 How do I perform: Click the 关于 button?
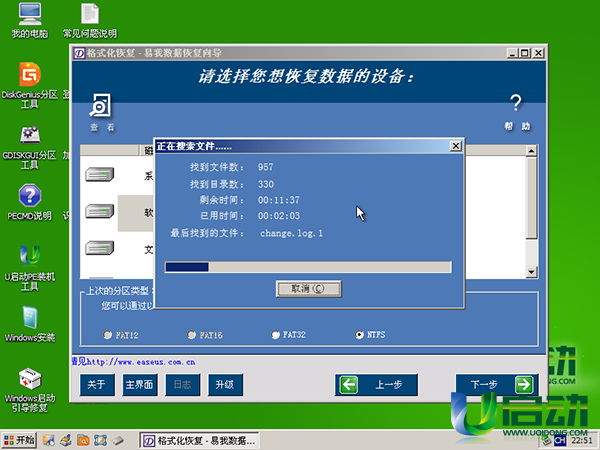97,385
